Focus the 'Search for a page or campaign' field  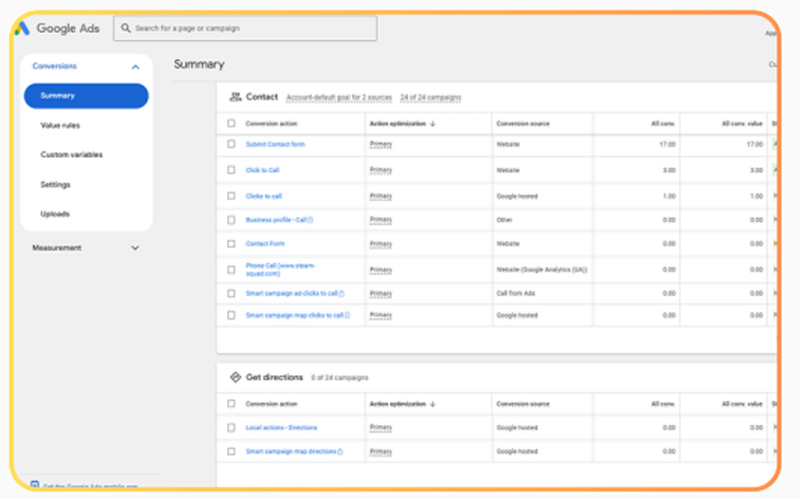pyautogui.click(x=245, y=28)
